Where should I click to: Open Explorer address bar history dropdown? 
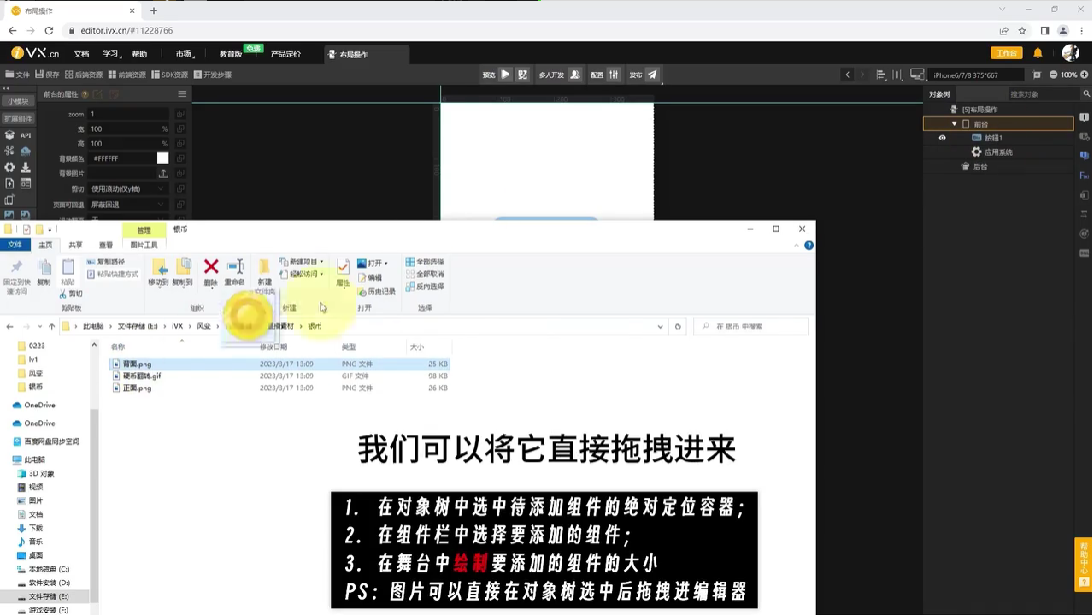(660, 327)
